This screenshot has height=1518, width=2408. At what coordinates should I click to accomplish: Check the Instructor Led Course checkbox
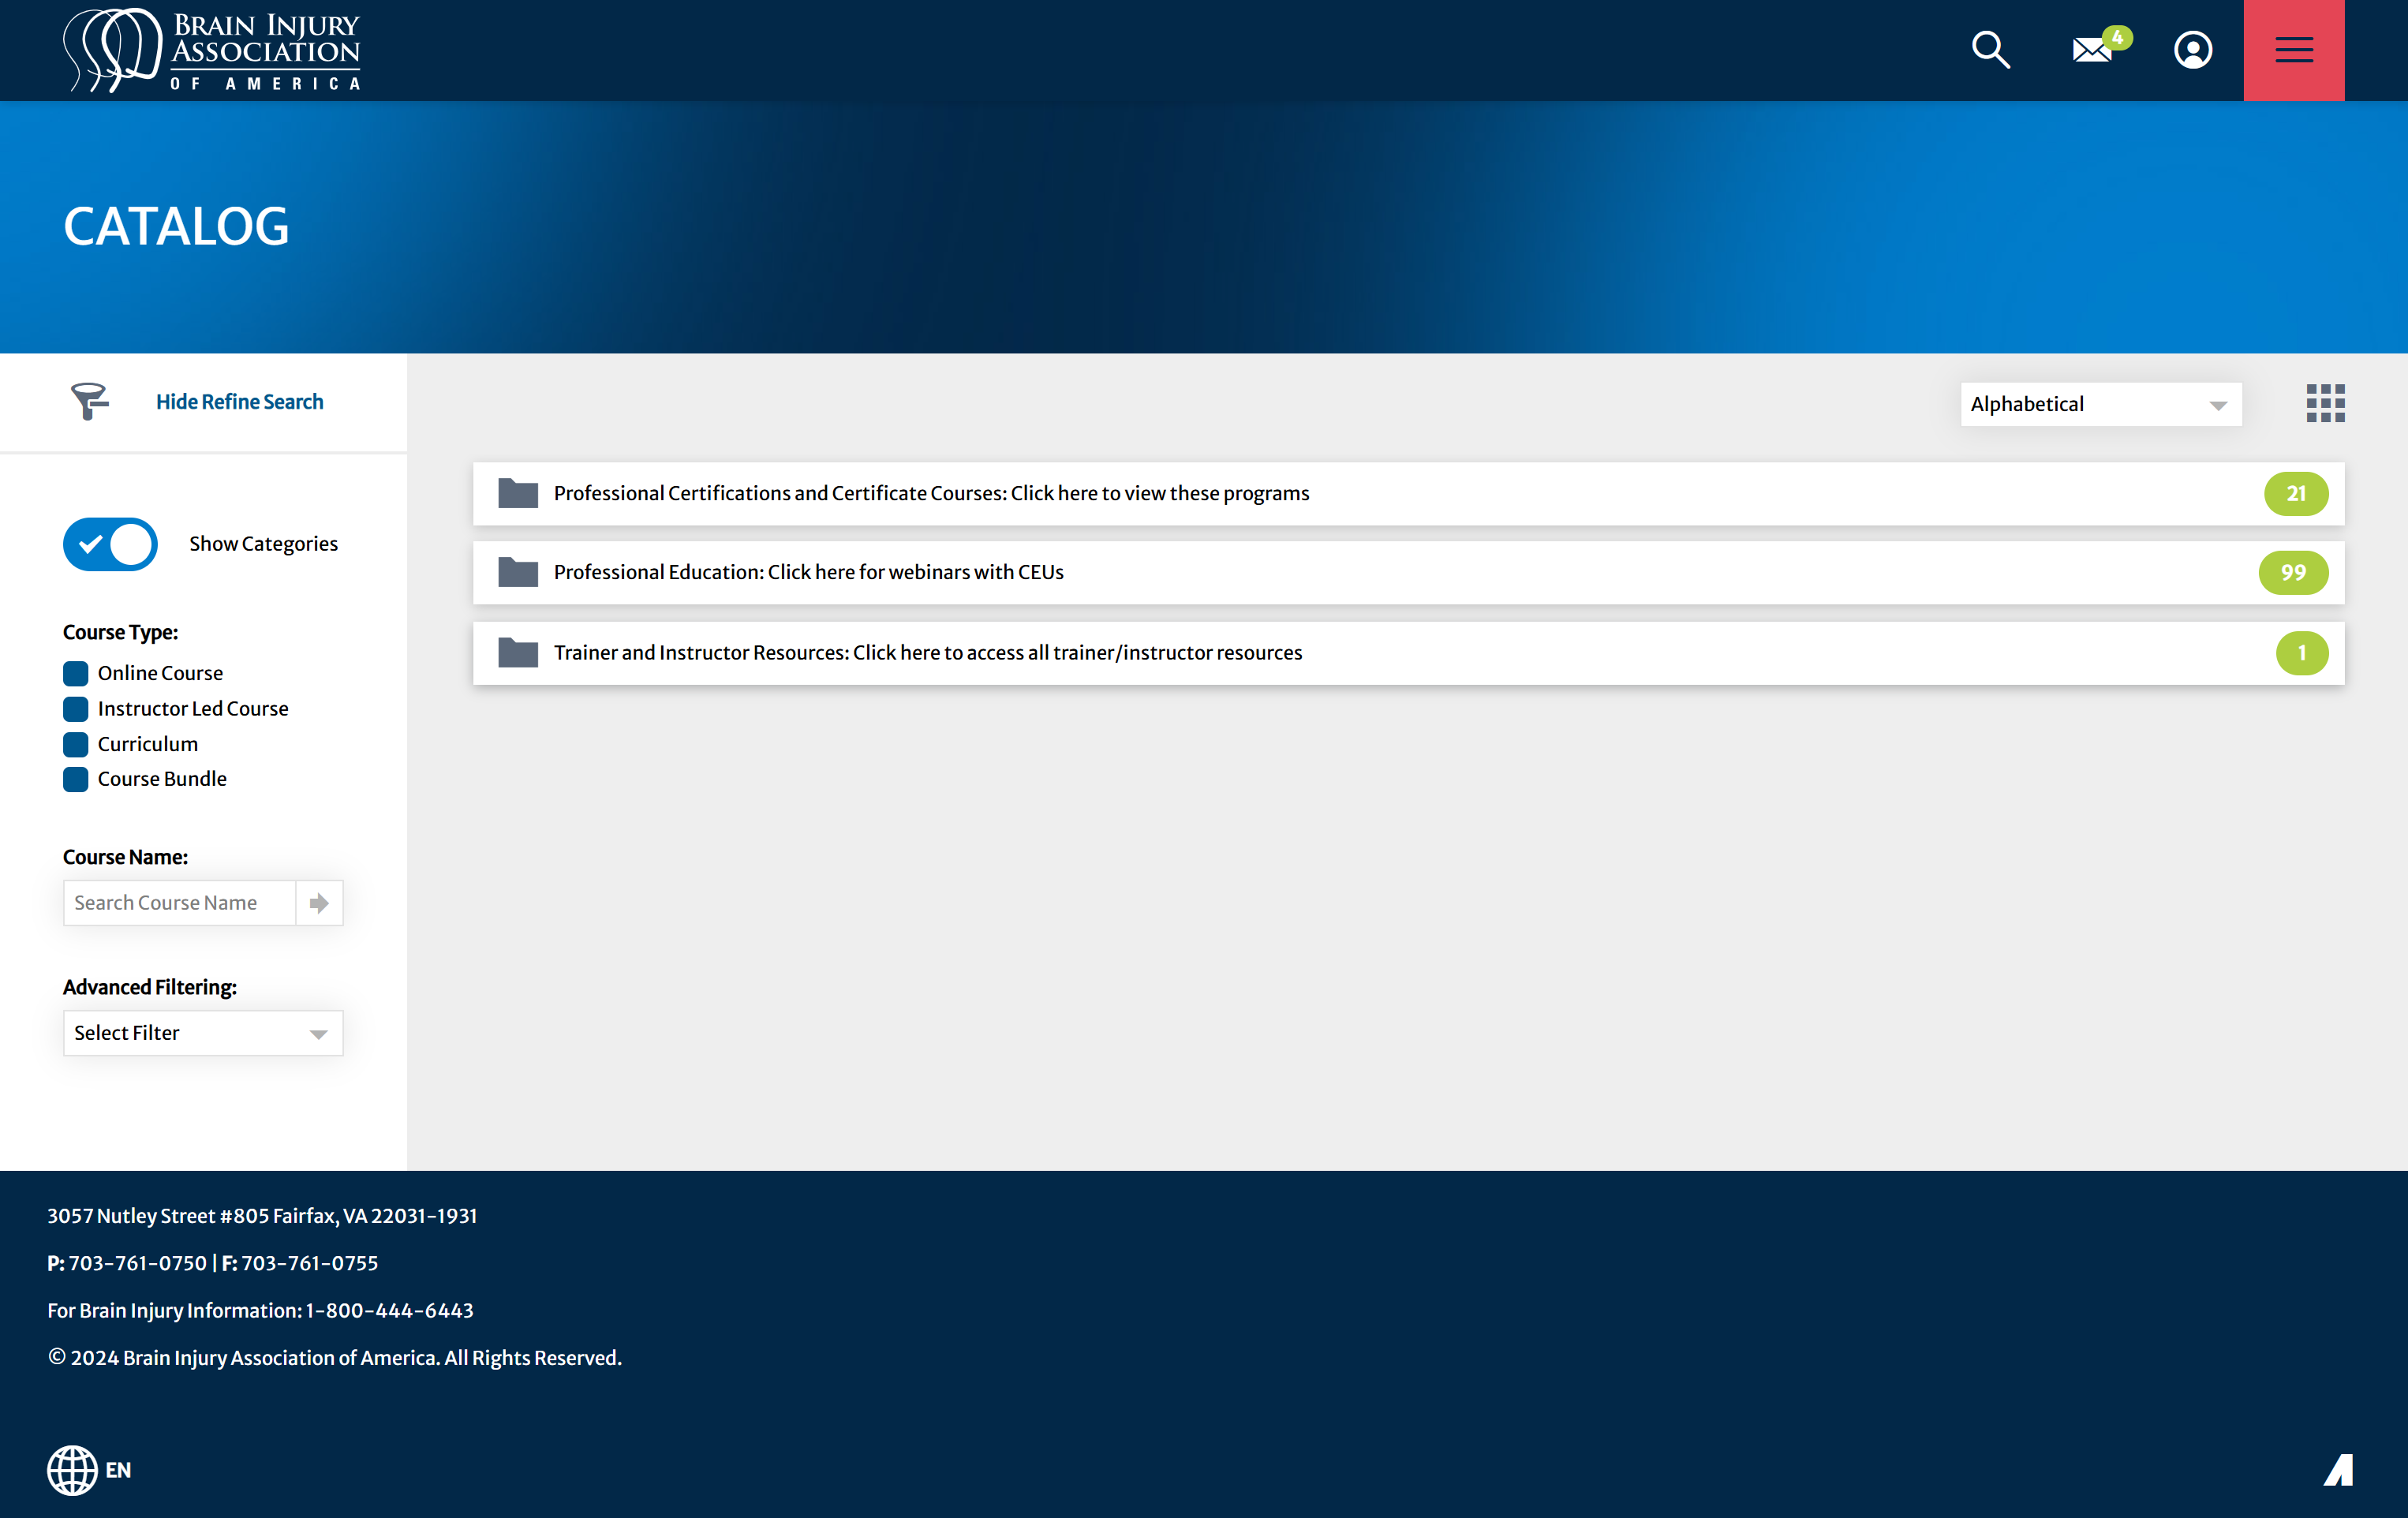(x=76, y=709)
